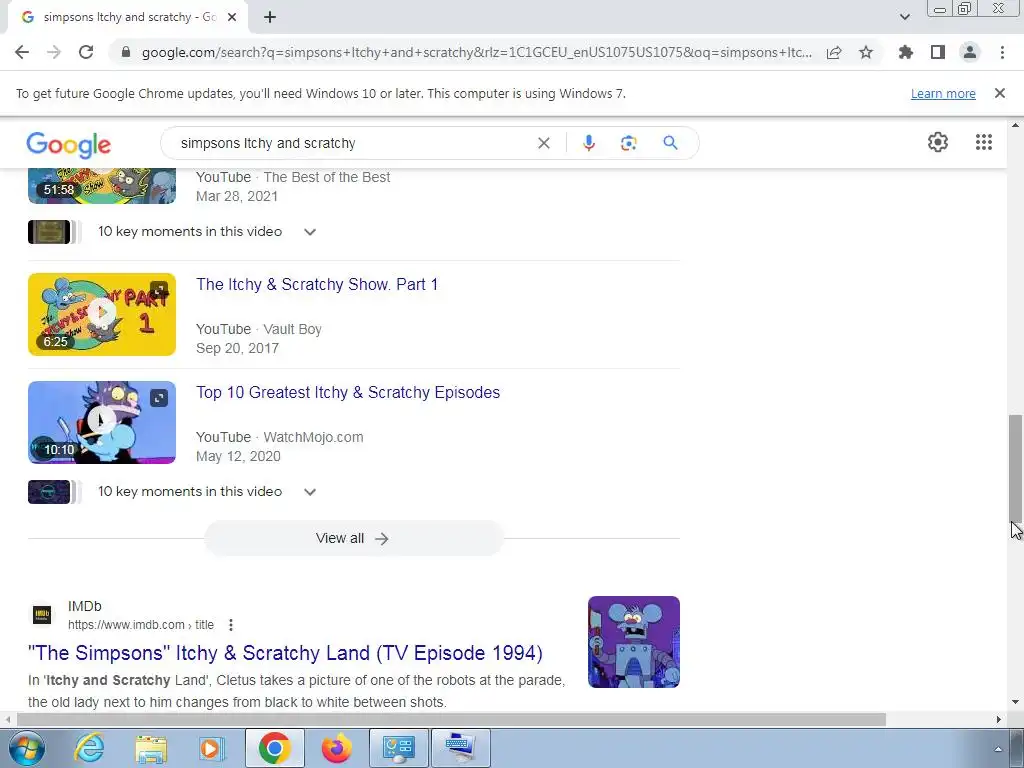
Task: Show hidden system tray icons
Action: pos(998,749)
